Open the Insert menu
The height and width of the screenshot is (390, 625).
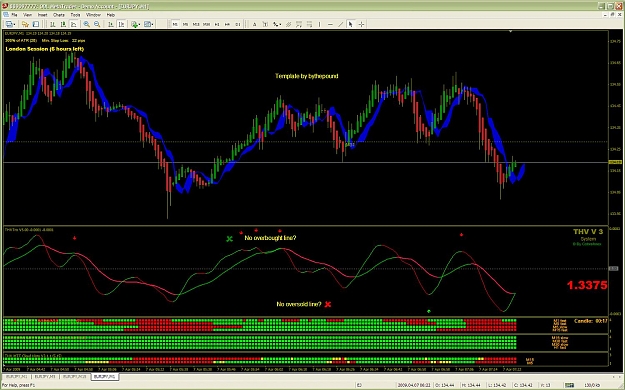tap(42, 15)
